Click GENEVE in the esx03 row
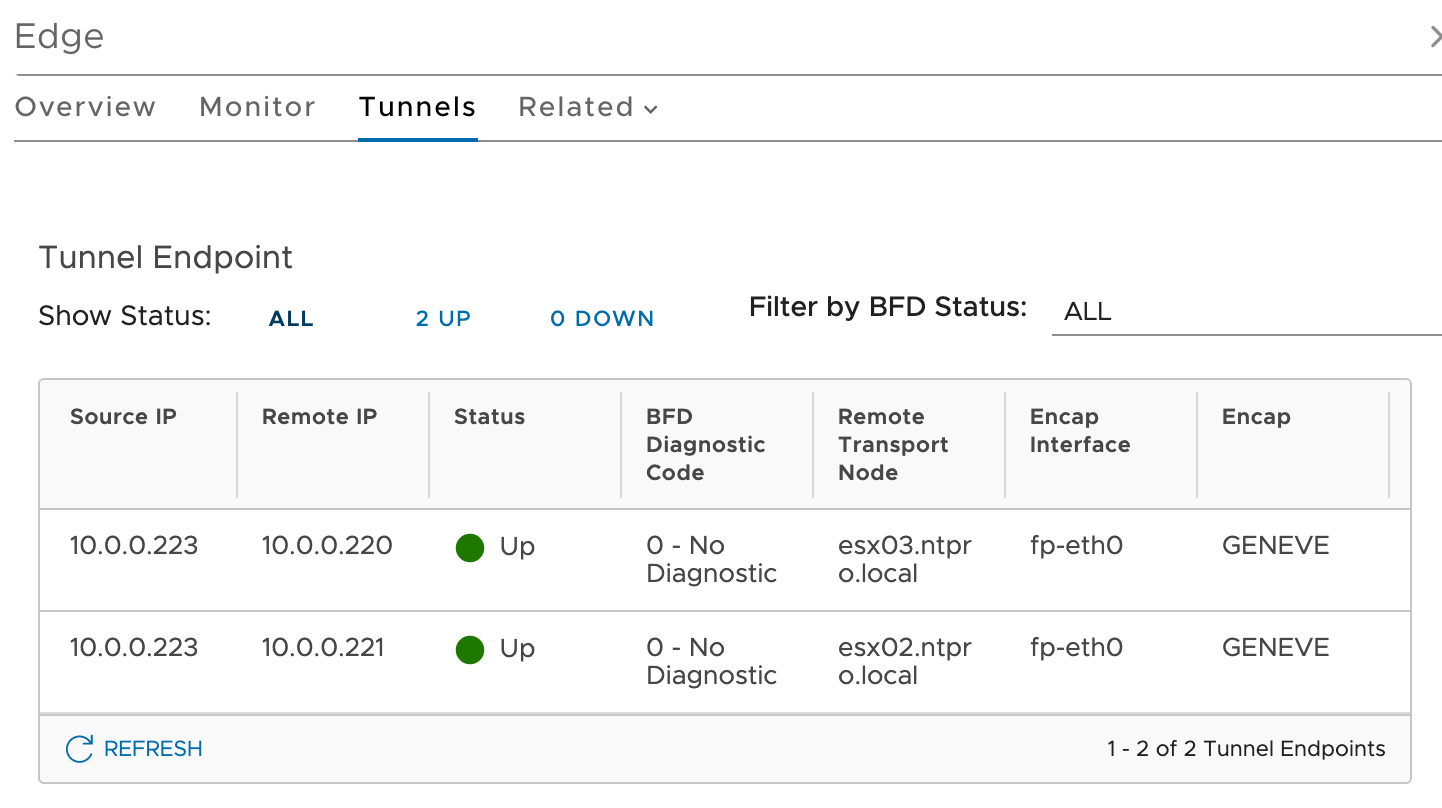The image size is (1442, 808). pyautogui.click(x=1276, y=546)
